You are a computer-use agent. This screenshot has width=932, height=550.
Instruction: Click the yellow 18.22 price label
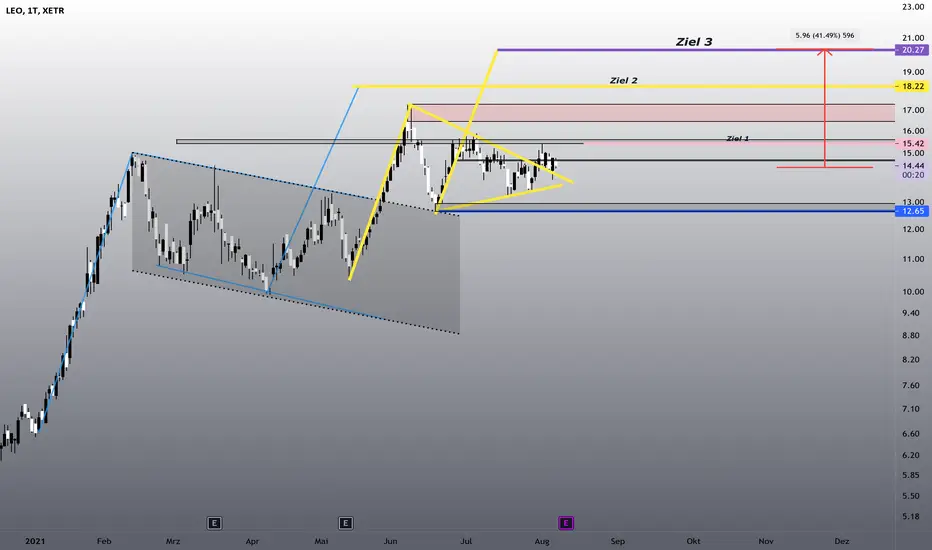[x=912, y=86]
